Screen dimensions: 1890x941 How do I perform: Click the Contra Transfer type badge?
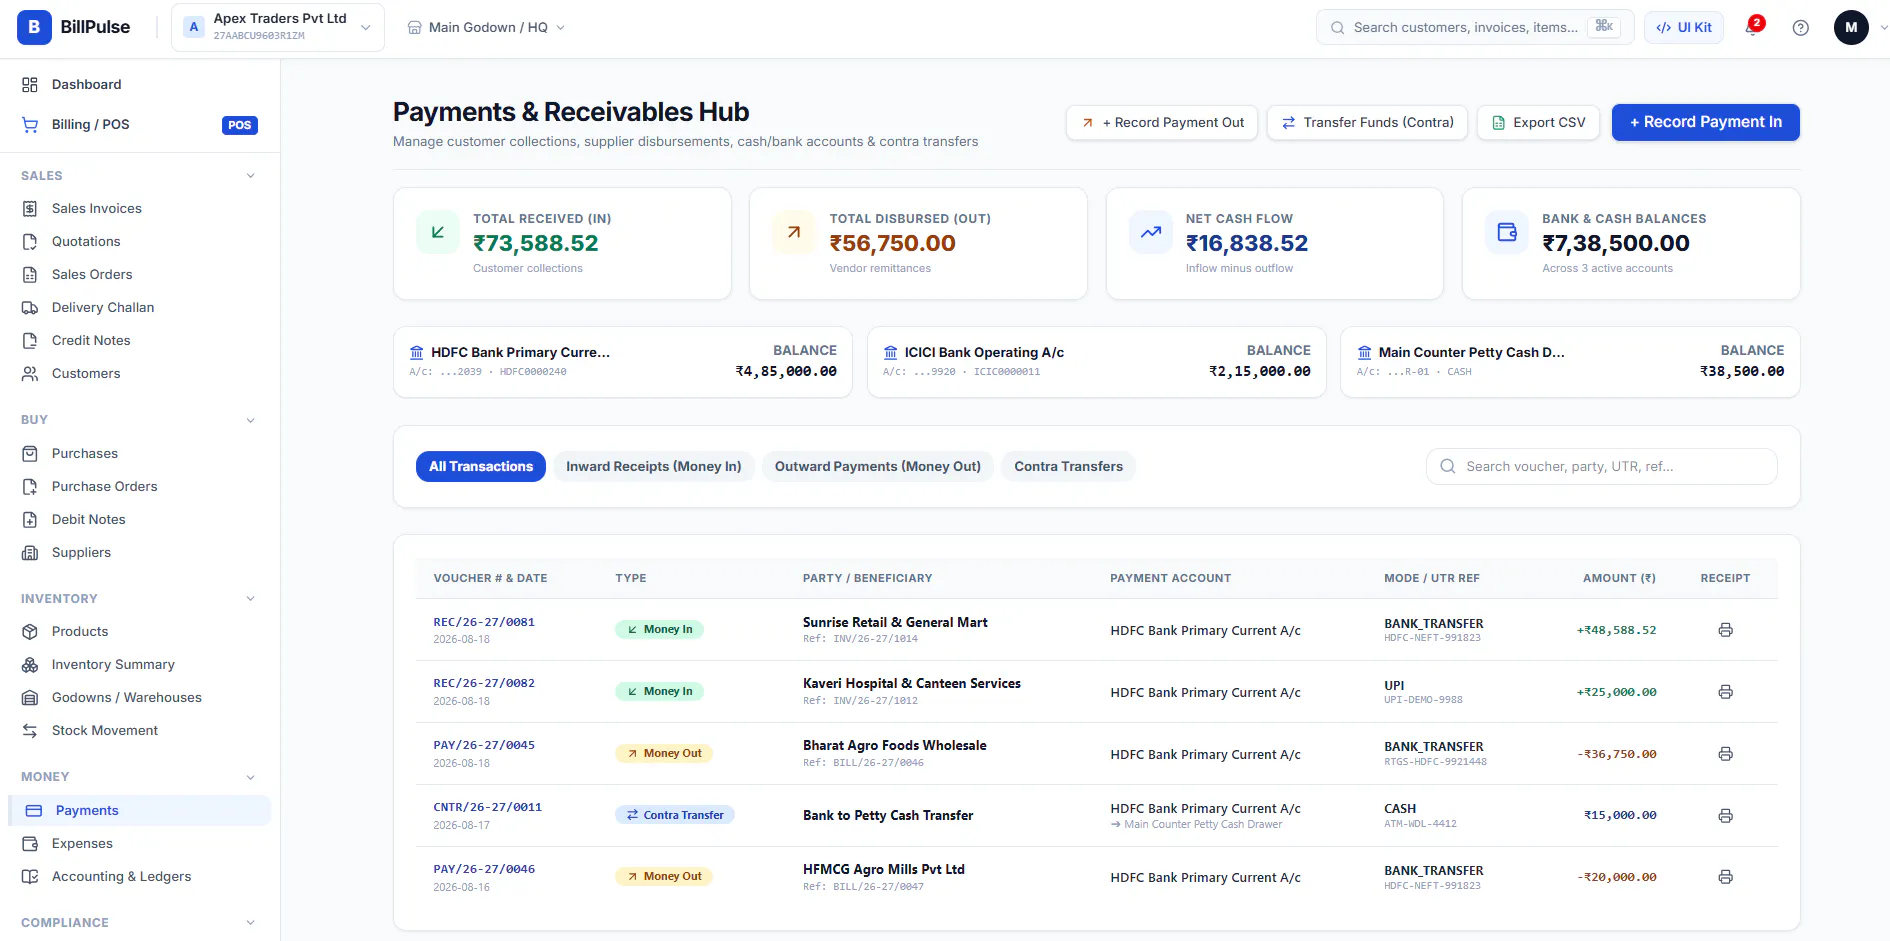pos(675,816)
